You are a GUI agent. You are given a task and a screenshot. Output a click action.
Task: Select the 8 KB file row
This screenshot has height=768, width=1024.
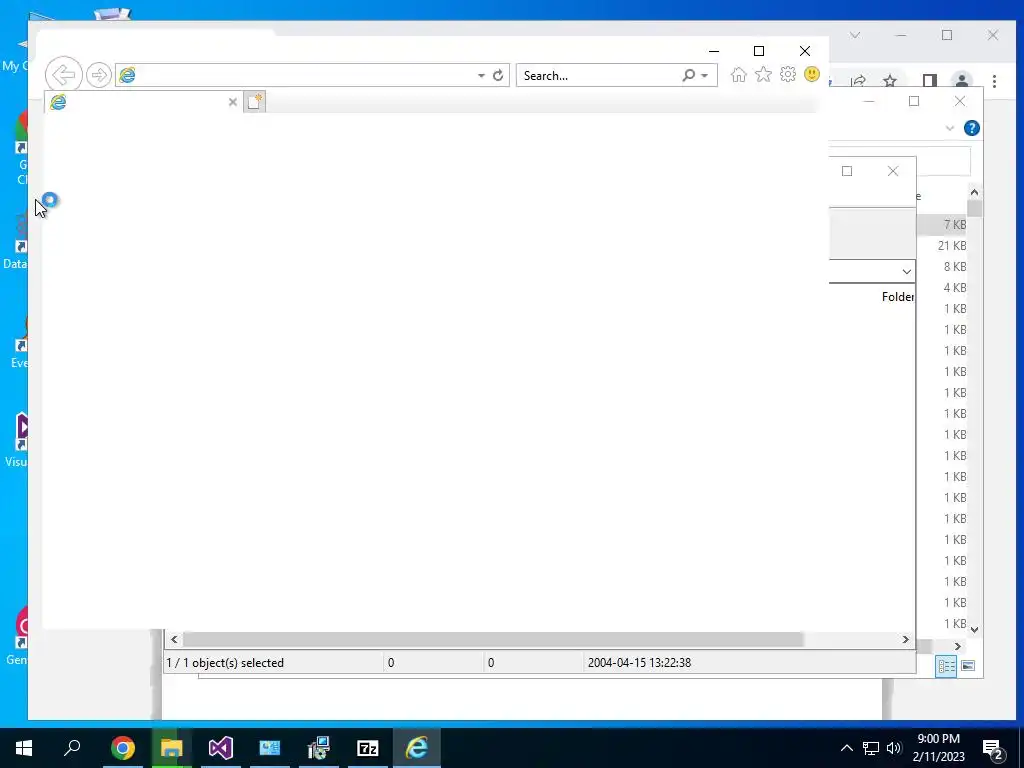941,266
